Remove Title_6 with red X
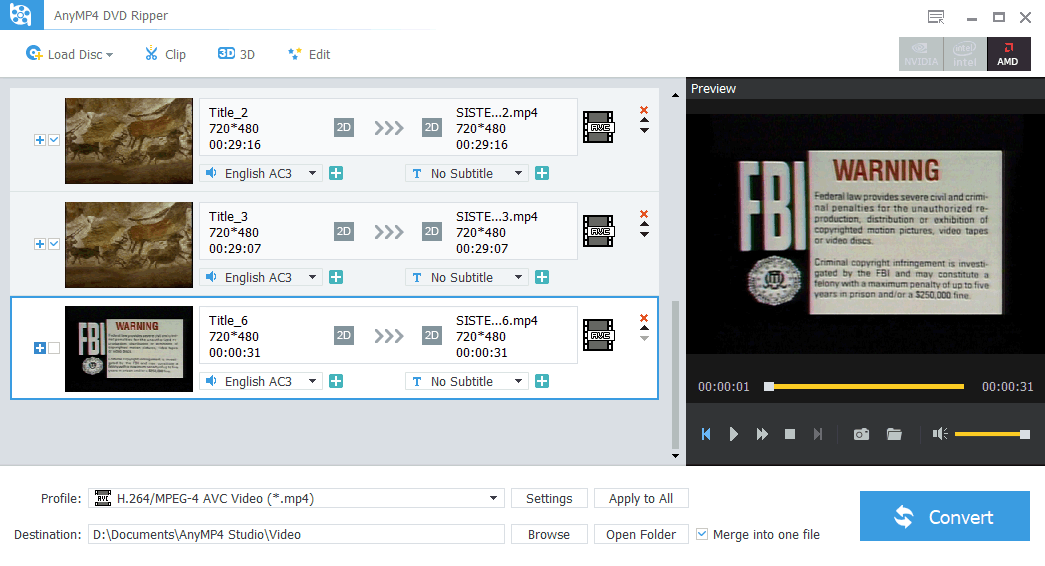This screenshot has height=566, width=1045. (644, 318)
